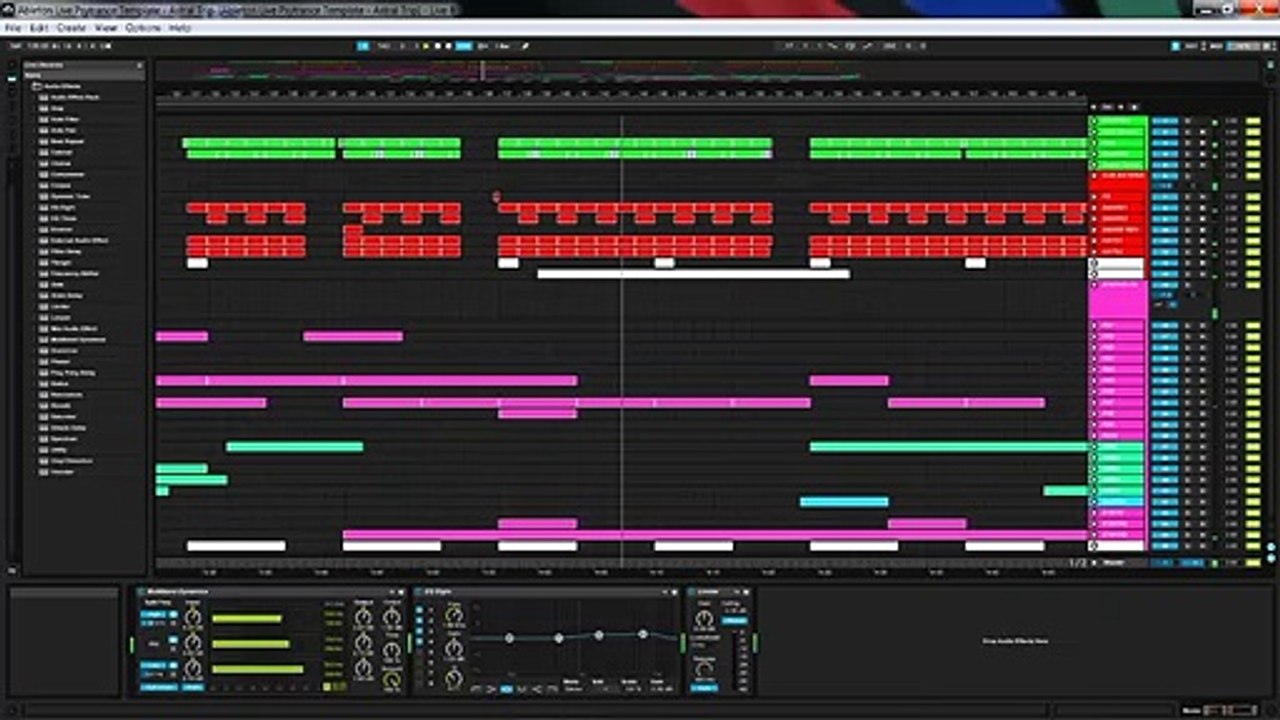Viewport: 1280px width, 720px height.
Task: Open the Options menu
Action: 143,28
